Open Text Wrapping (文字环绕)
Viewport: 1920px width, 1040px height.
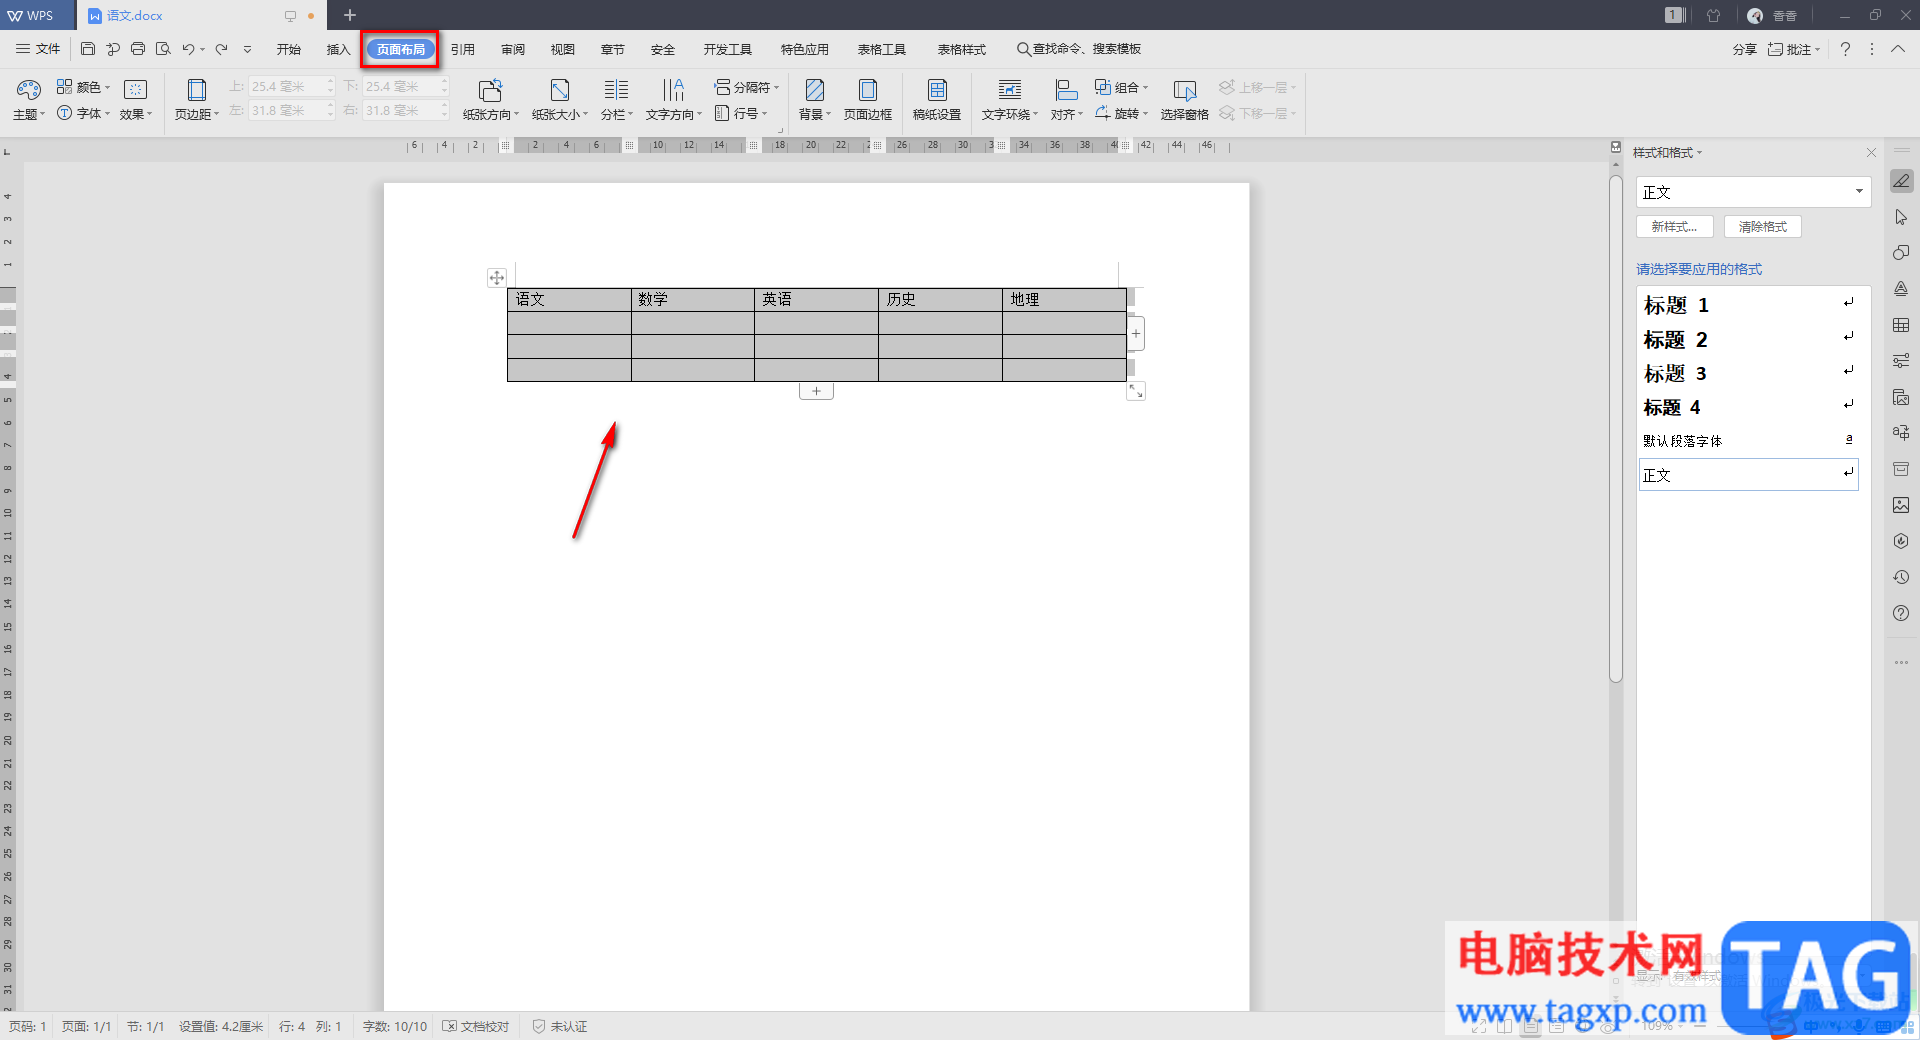(1010, 99)
